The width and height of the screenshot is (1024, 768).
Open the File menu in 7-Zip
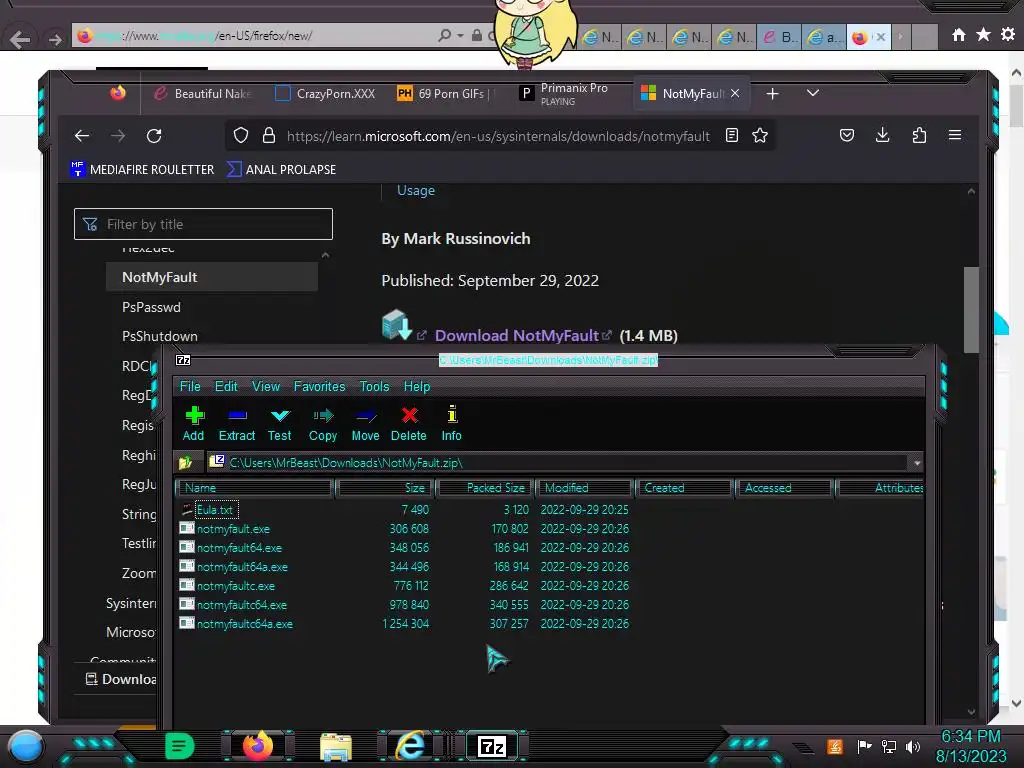coord(190,387)
